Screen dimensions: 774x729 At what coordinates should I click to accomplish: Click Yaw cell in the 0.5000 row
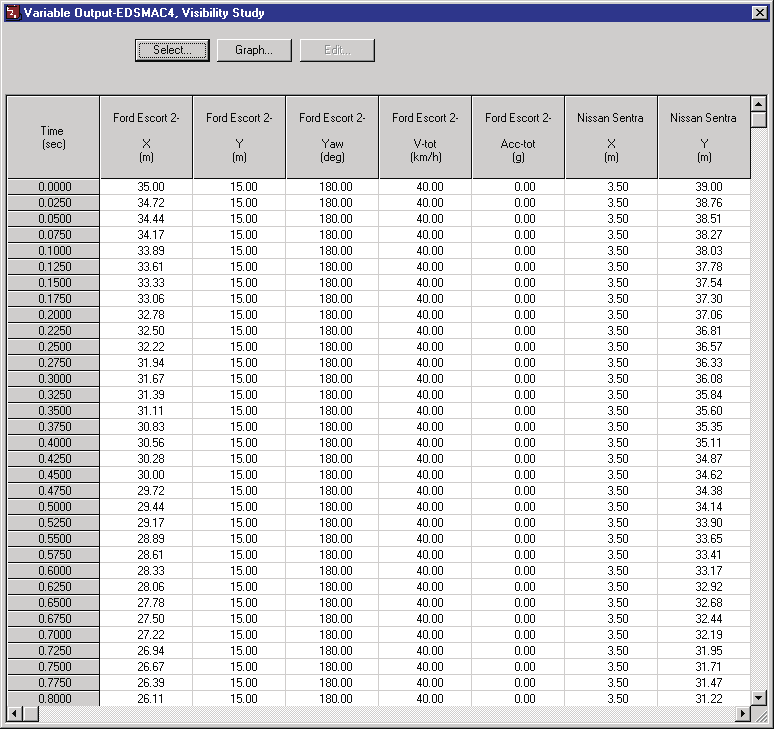click(x=332, y=506)
